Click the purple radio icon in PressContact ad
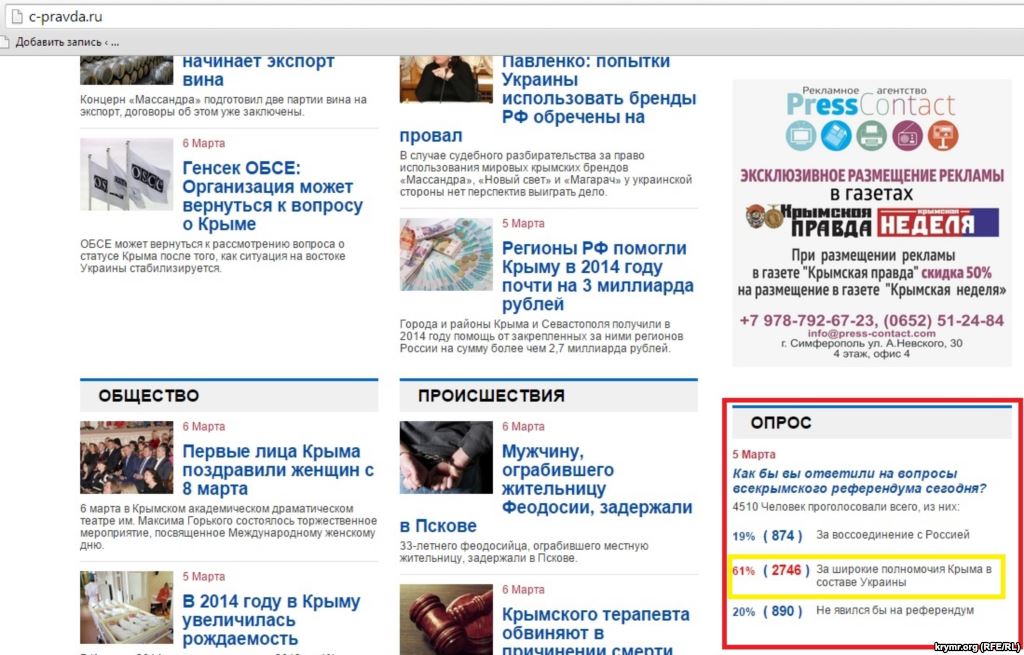 pos(907,134)
